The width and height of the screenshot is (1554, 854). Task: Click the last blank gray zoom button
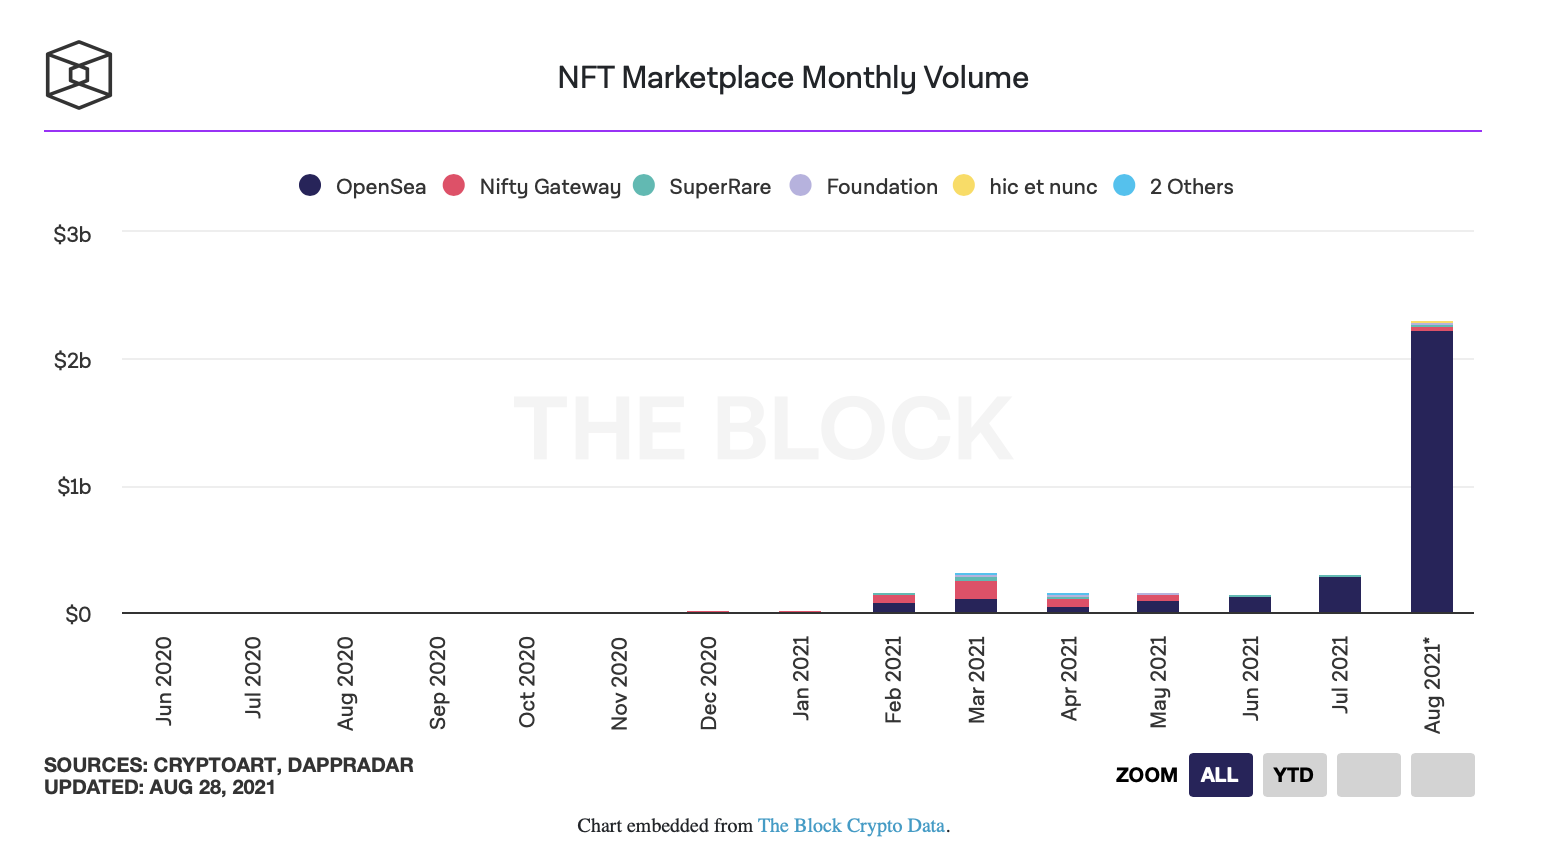(x=1442, y=775)
